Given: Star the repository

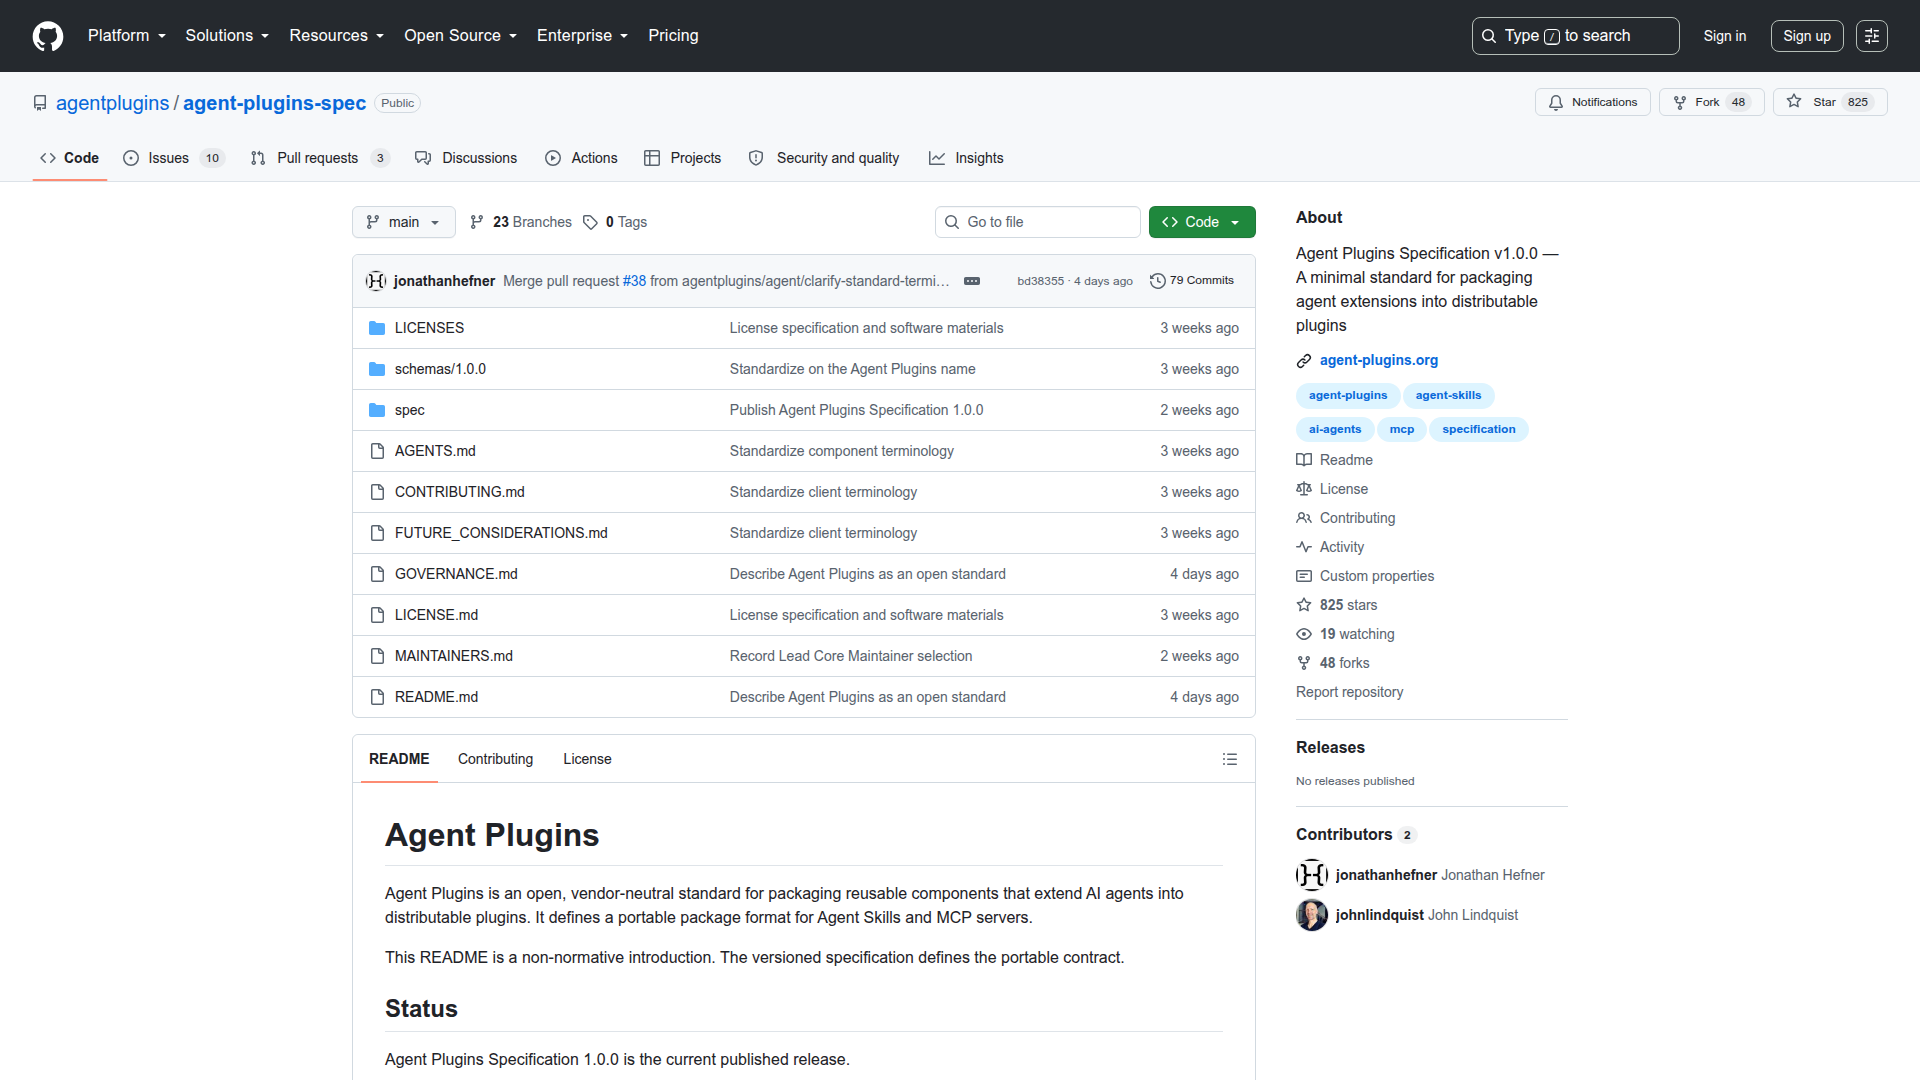Looking at the screenshot, I should 1830,102.
